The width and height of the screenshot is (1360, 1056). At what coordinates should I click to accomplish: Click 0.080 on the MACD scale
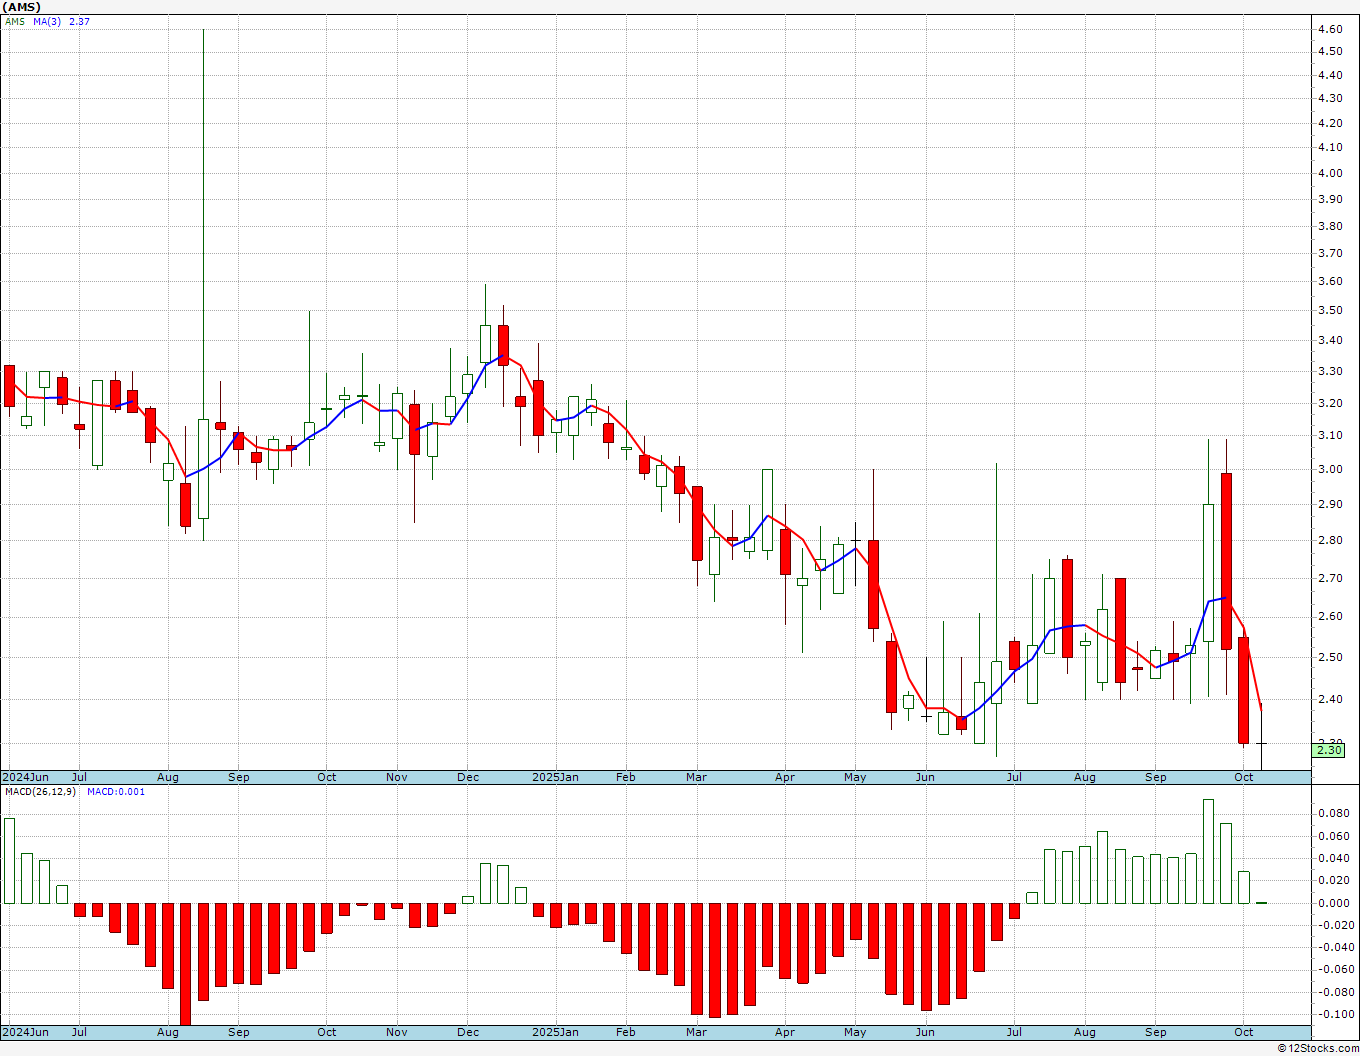pos(1333,814)
